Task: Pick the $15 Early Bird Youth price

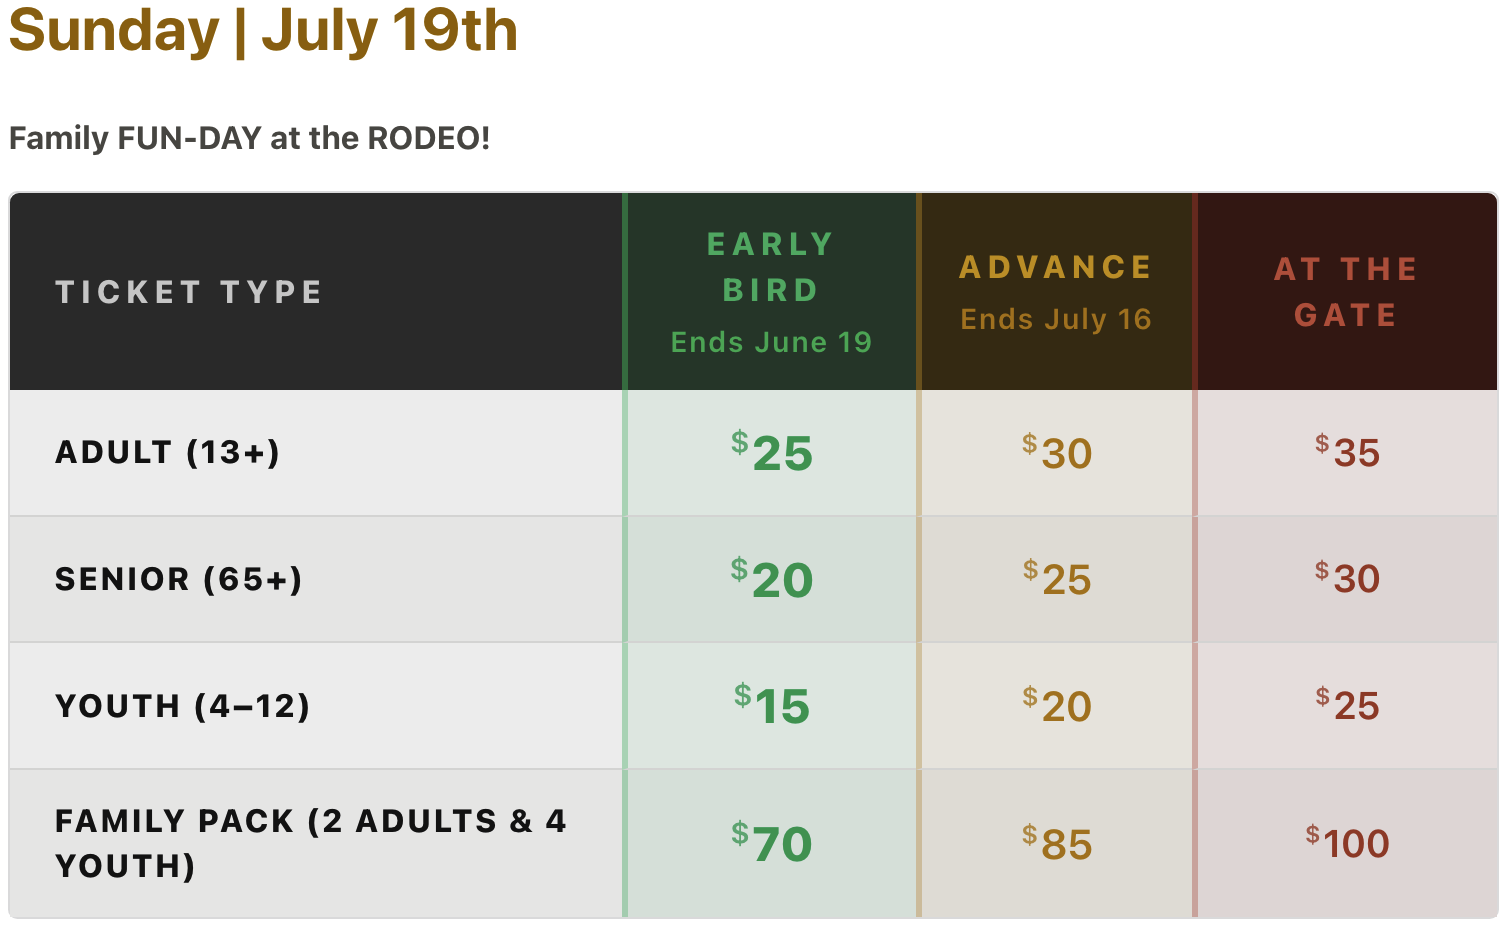Action: 772,706
